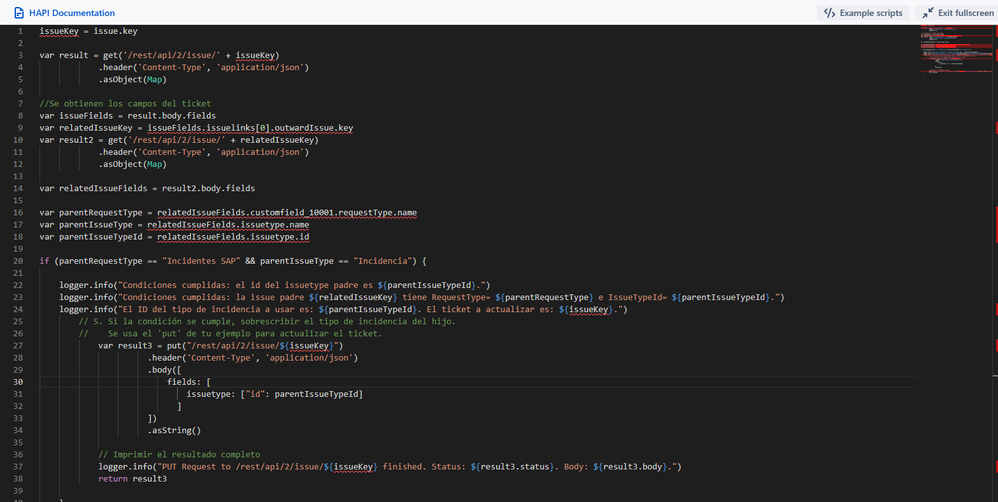
Task: Click 'Condiciones cumplidas: la issue padre' text
Action: [x=214, y=297]
